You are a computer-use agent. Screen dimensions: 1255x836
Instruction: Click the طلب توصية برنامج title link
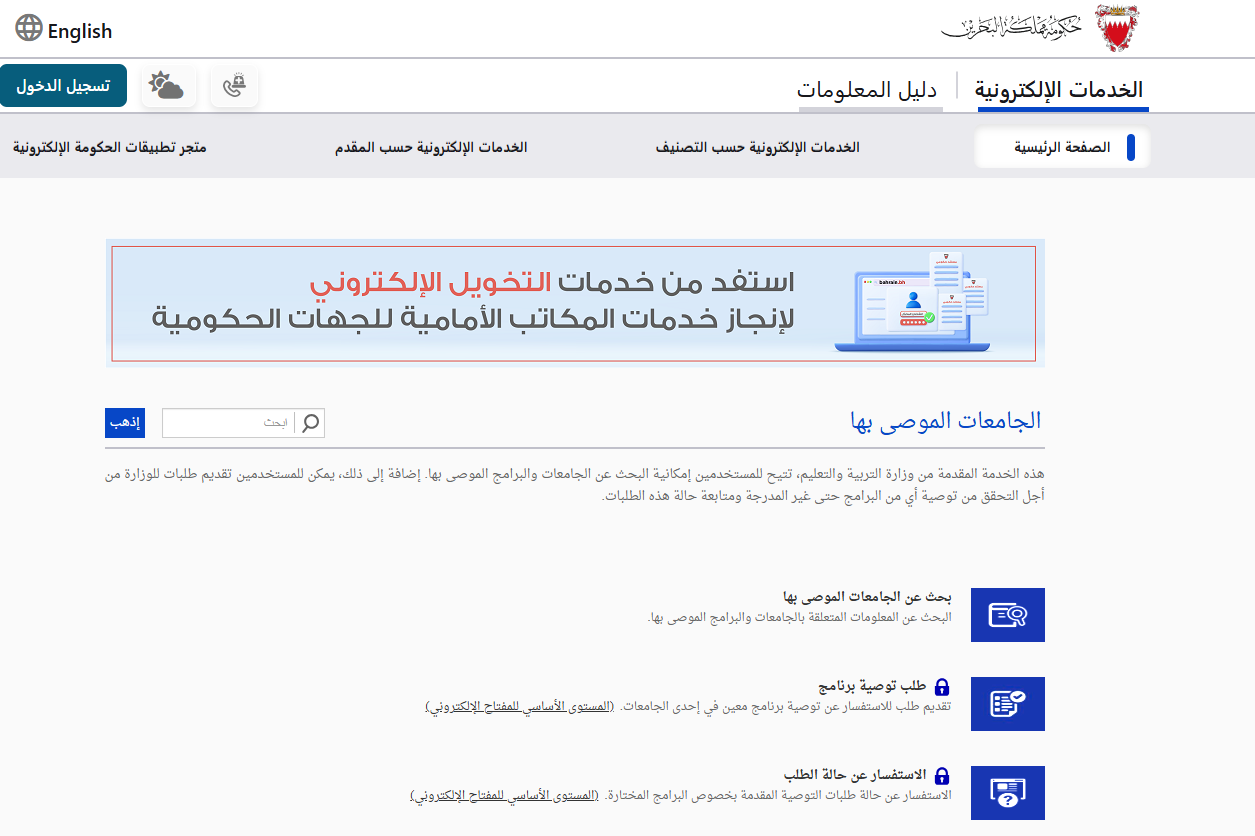pyautogui.click(x=873, y=687)
